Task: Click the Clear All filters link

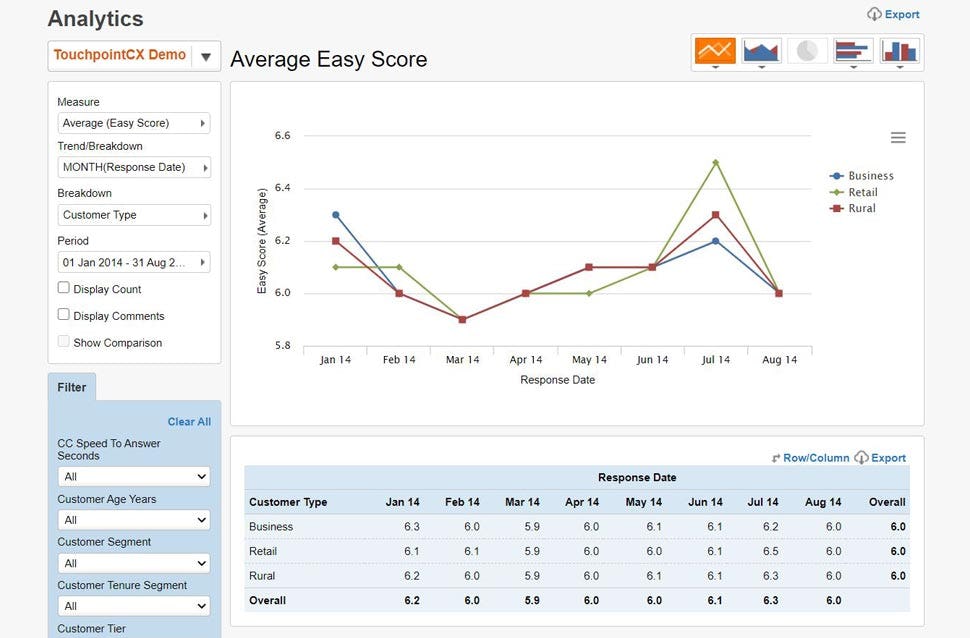Action: (189, 421)
